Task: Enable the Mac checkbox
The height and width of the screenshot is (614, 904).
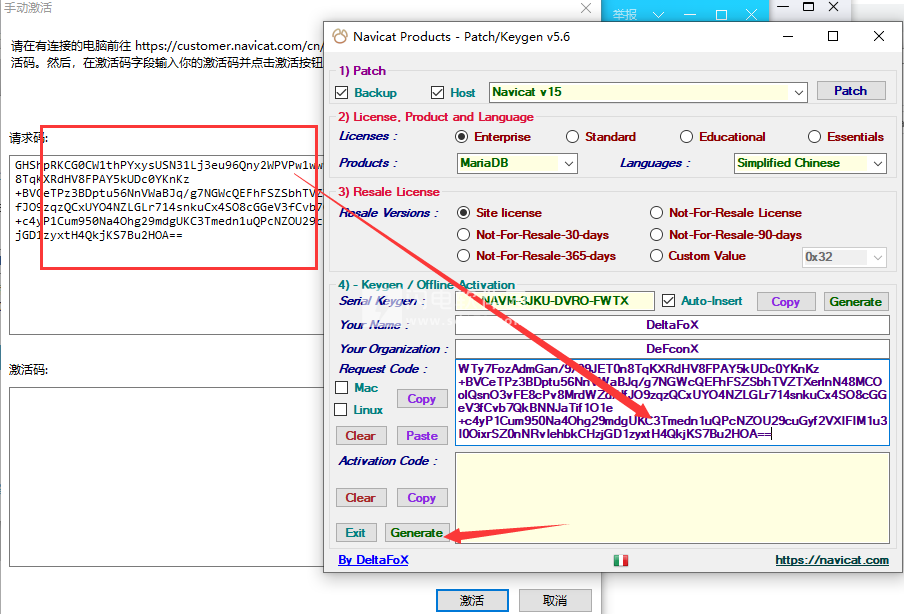Action: (341, 387)
